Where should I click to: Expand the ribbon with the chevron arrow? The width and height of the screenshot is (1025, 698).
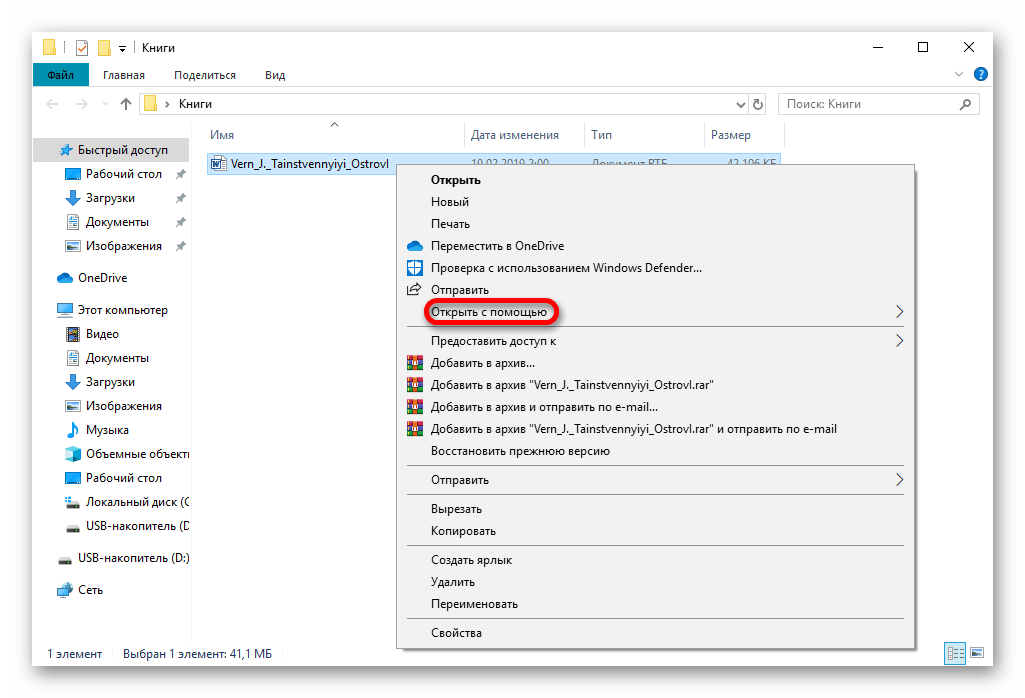pos(962,75)
